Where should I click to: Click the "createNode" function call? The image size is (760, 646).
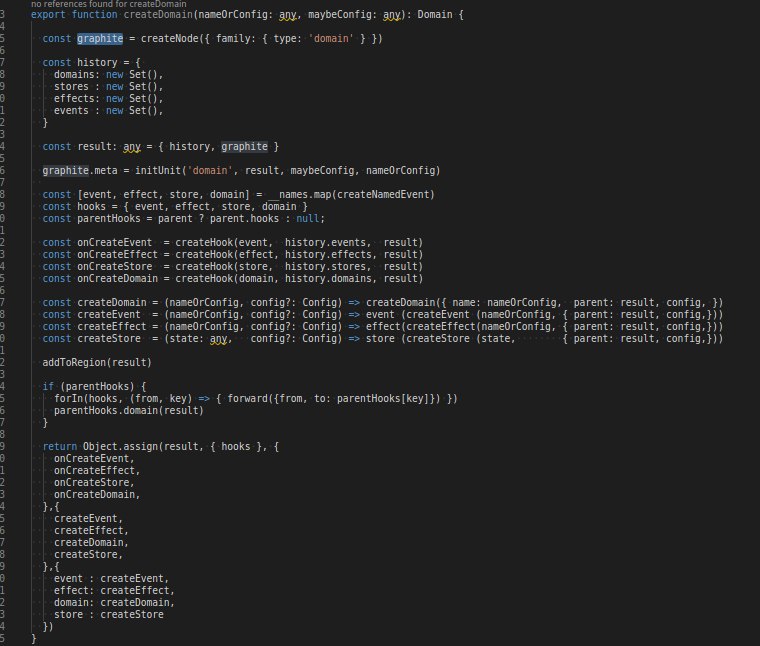tap(170, 38)
